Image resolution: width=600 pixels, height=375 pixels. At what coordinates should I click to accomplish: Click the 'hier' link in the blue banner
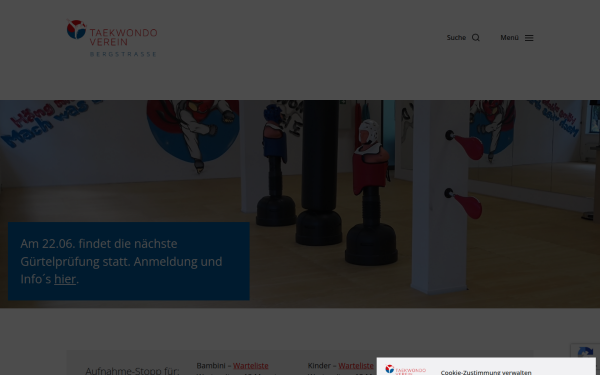pos(65,279)
